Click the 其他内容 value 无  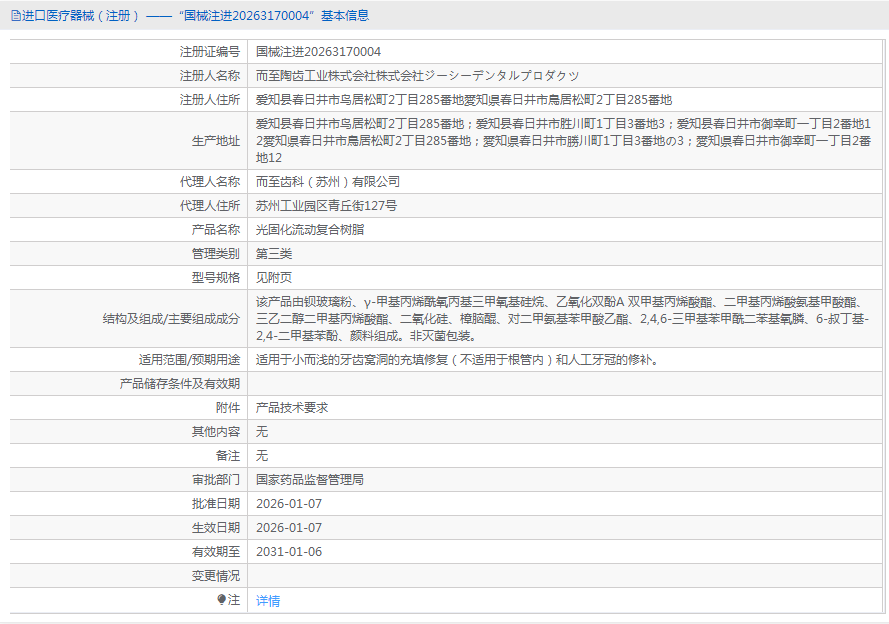pyautogui.click(x=261, y=432)
